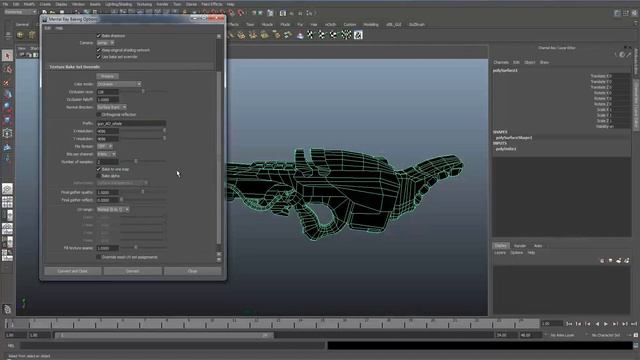Open Options menu in layer editor

tap(516, 253)
